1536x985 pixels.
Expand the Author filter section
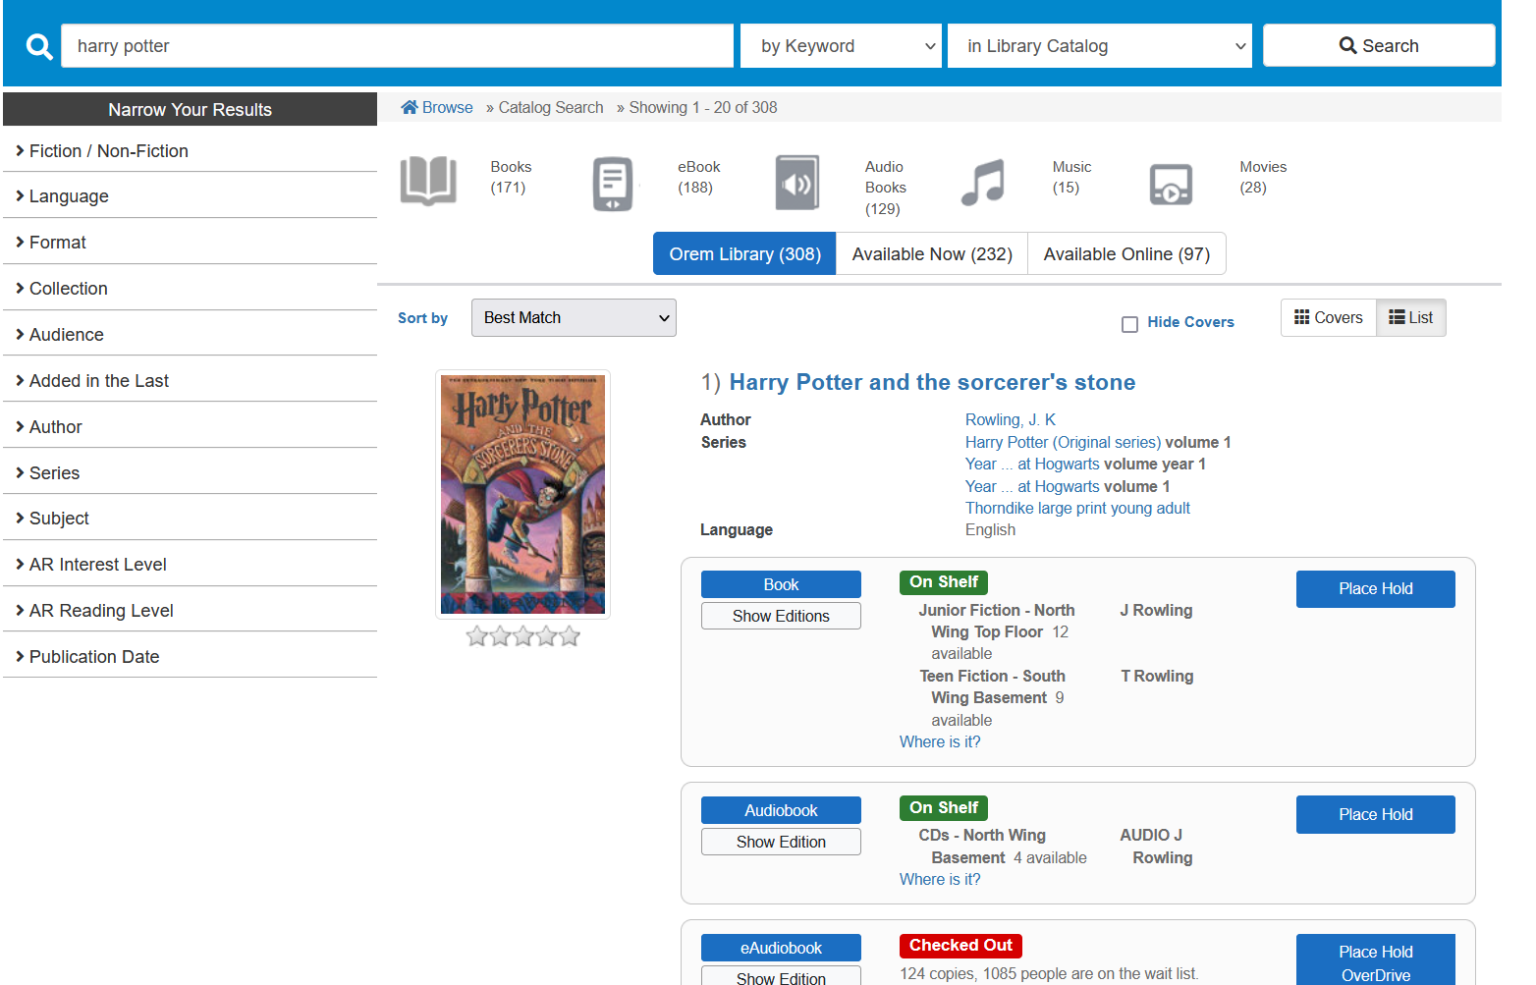pyautogui.click(x=55, y=426)
